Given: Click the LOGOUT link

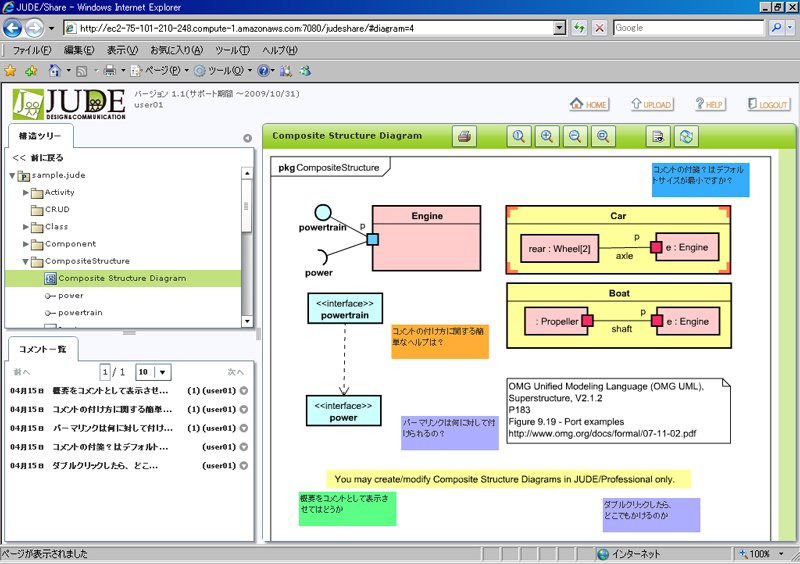Looking at the screenshot, I should [x=768, y=104].
